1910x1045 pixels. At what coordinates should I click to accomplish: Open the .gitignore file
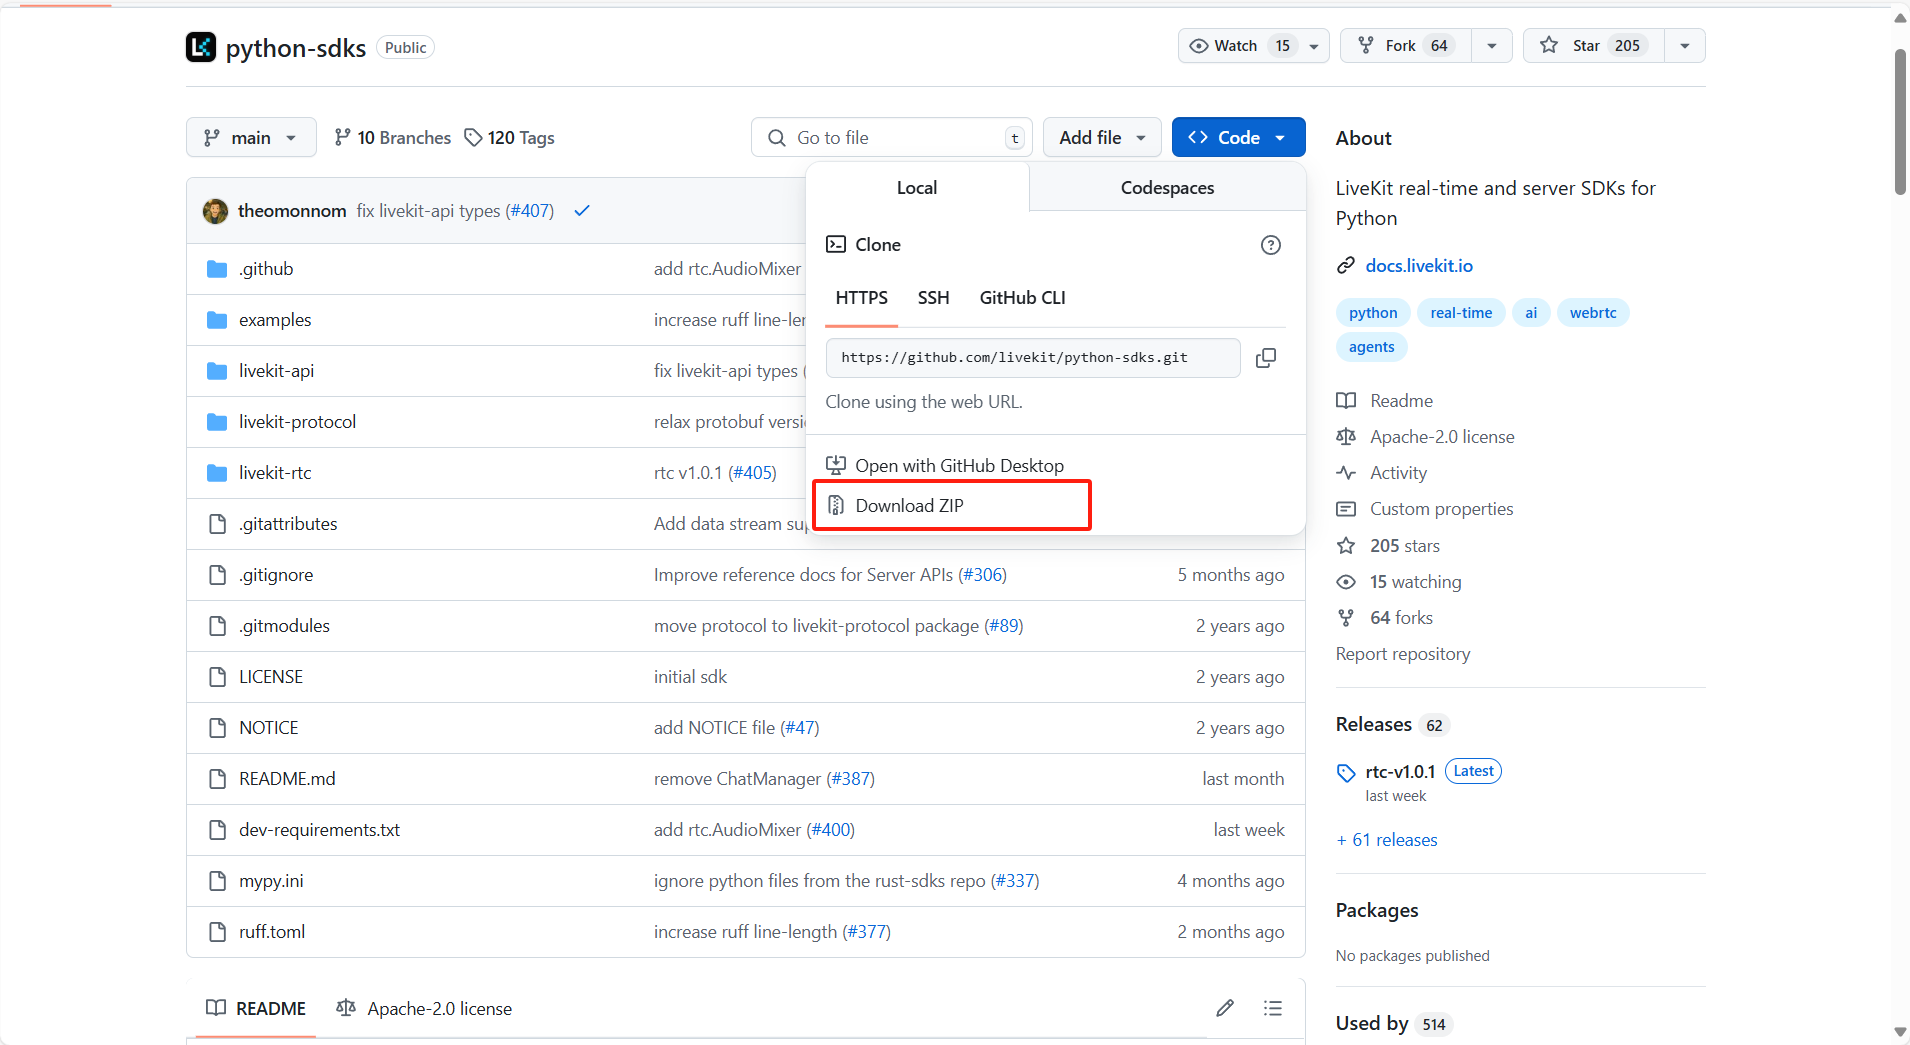(x=276, y=575)
